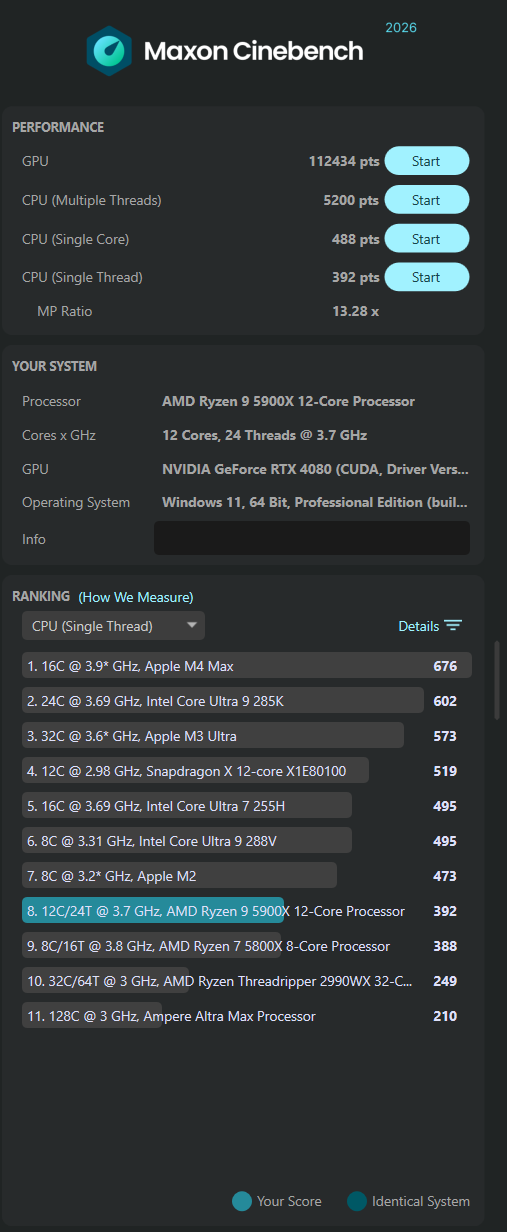The height and width of the screenshot is (1232, 507).
Task: Click the Identical System legend circle
Action: [x=357, y=1201]
